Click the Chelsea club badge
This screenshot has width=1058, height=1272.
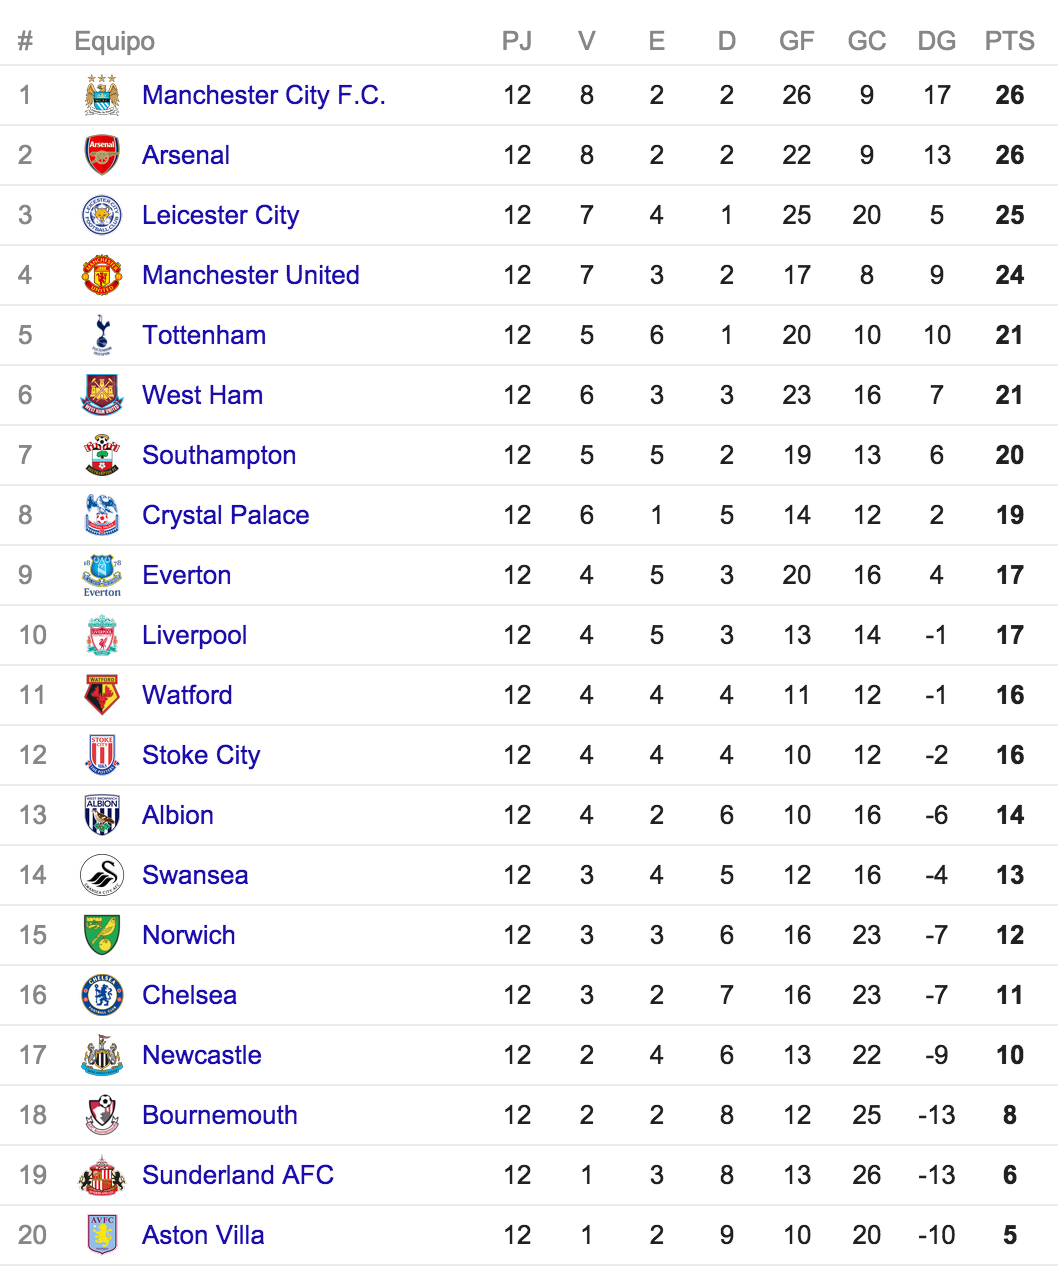(x=102, y=995)
